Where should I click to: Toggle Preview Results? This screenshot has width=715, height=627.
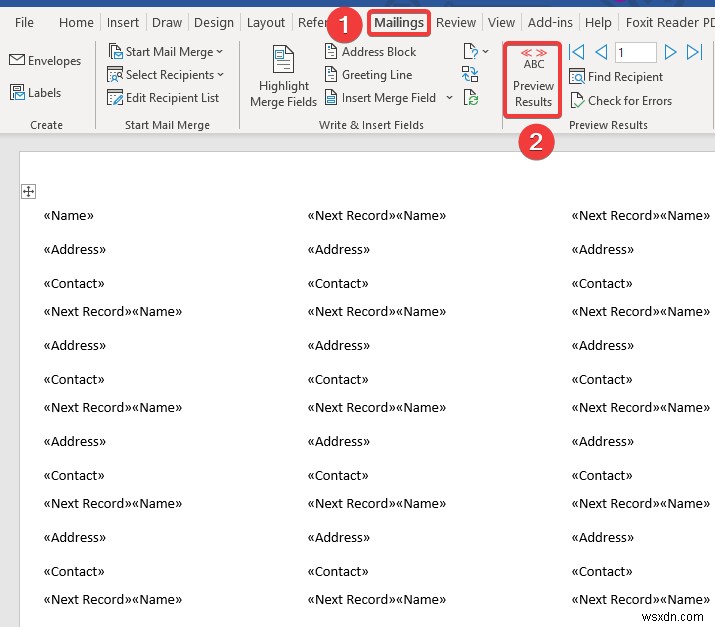533,79
